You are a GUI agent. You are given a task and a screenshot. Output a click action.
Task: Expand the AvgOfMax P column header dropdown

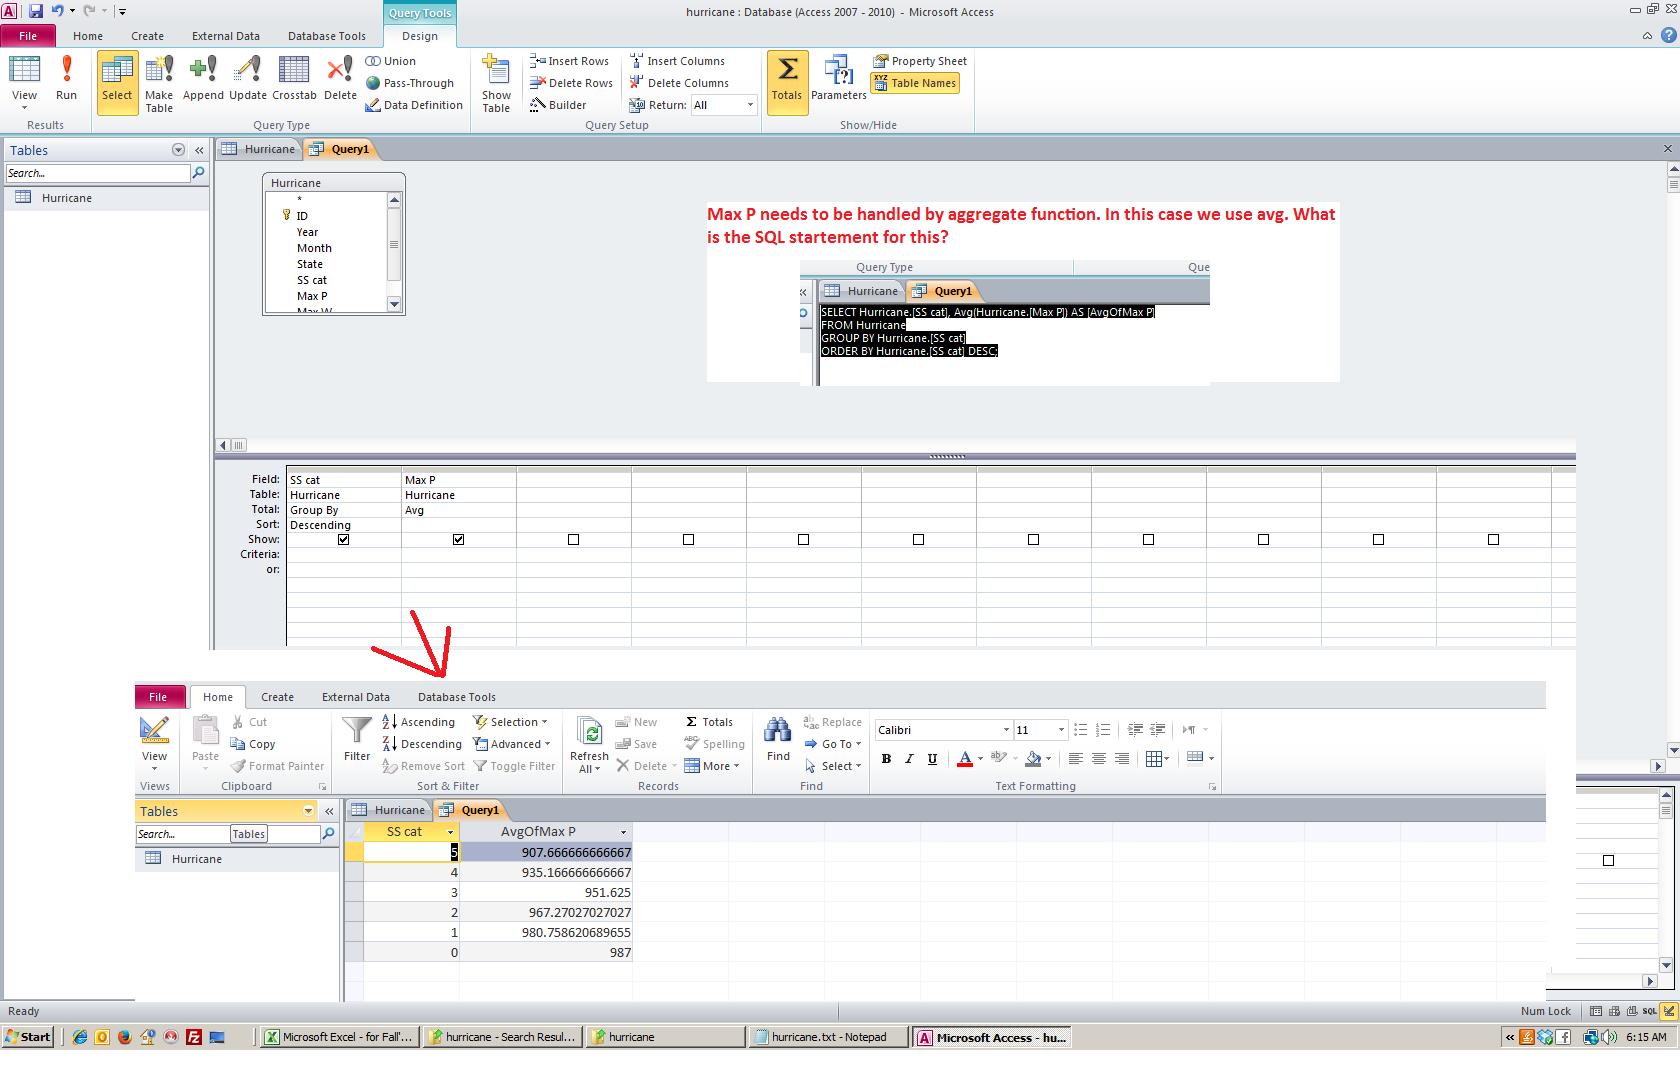623,832
